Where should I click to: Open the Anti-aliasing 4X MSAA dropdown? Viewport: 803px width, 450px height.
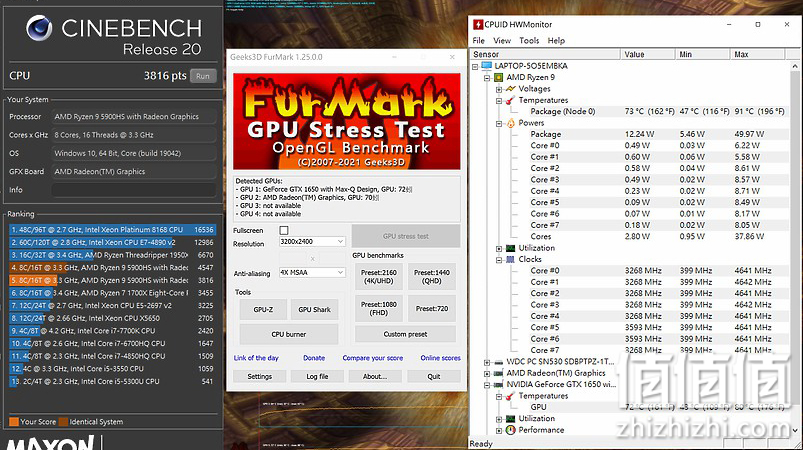coord(312,272)
